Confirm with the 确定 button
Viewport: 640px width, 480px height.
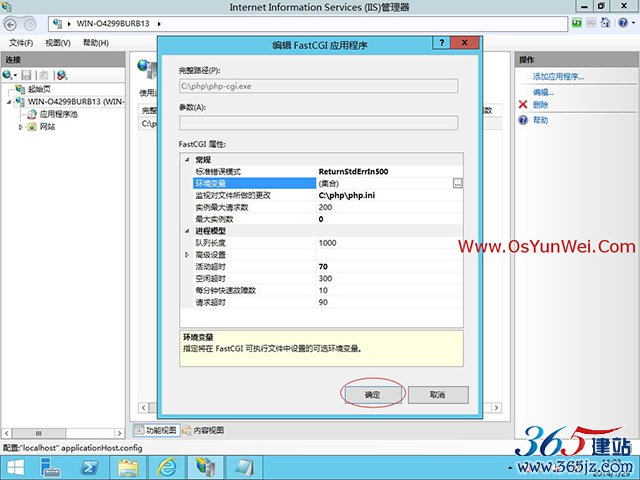[x=372, y=395]
